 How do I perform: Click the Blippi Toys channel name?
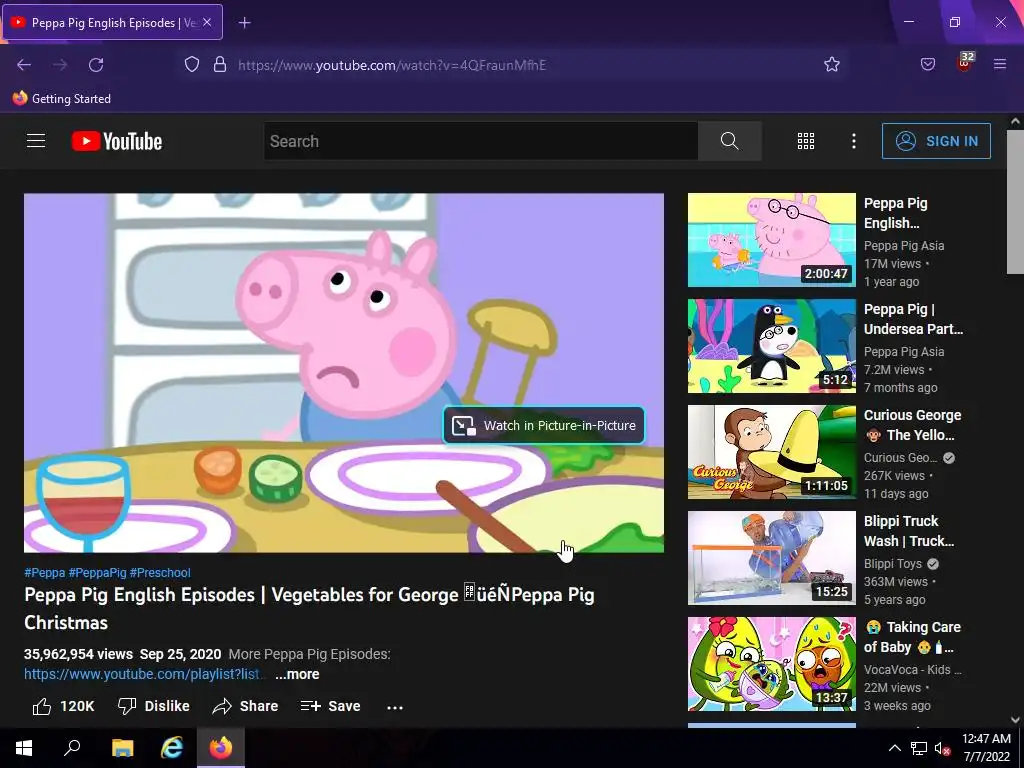coord(893,564)
